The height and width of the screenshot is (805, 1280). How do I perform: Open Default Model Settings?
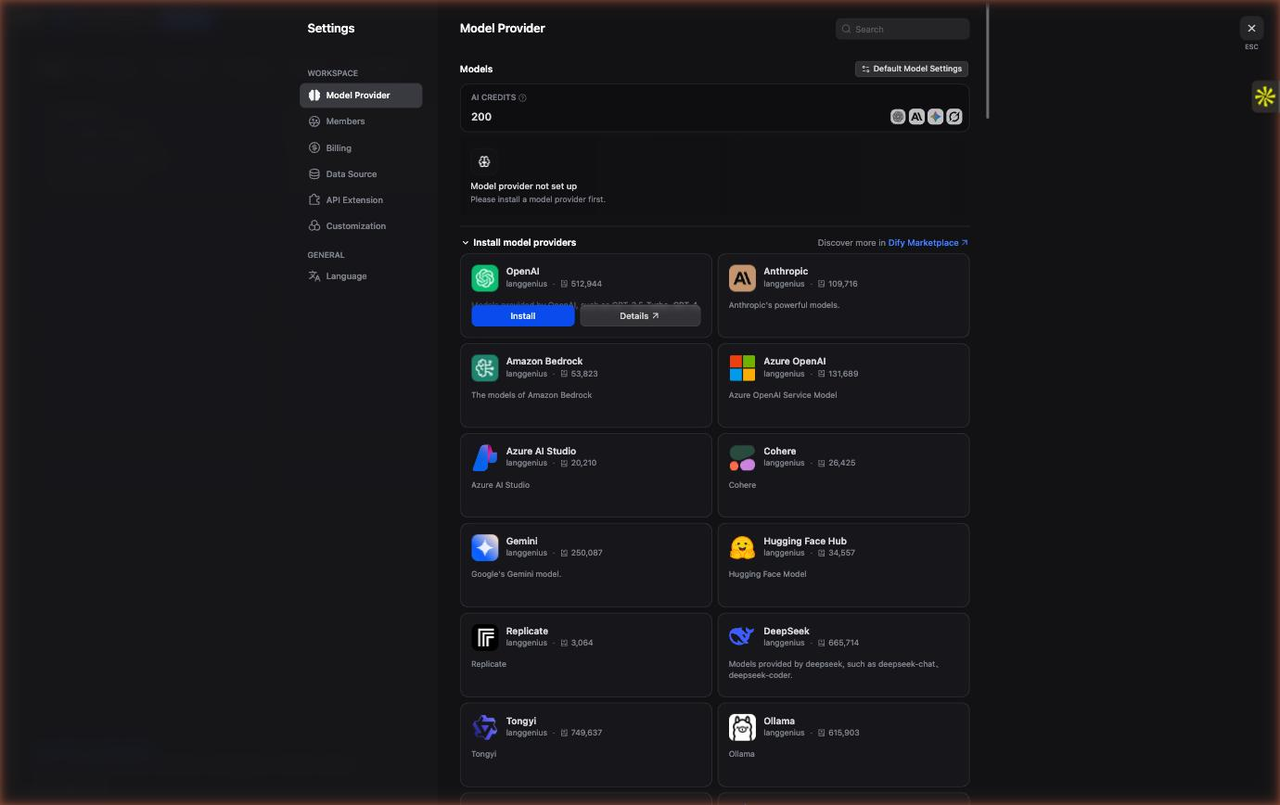[x=911, y=69]
